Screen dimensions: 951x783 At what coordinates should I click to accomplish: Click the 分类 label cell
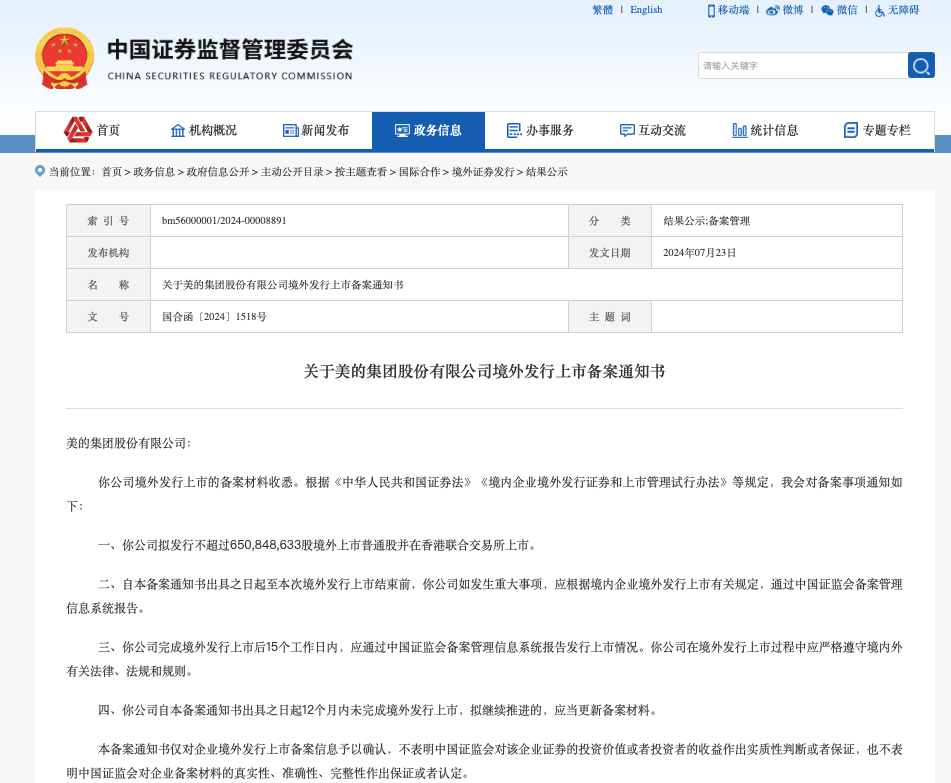[x=610, y=221]
